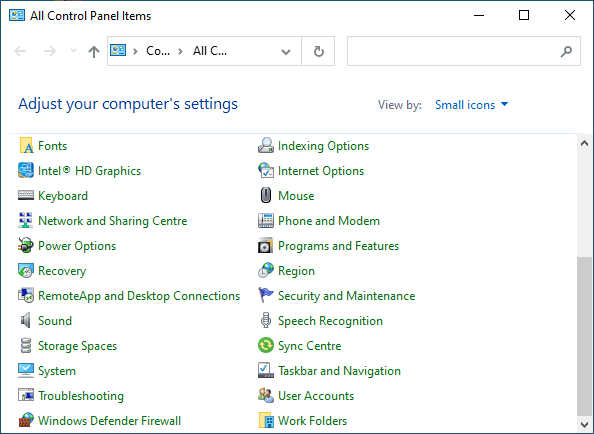
Task: Click the Region globe icon
Action: click(x=266, y=271)
